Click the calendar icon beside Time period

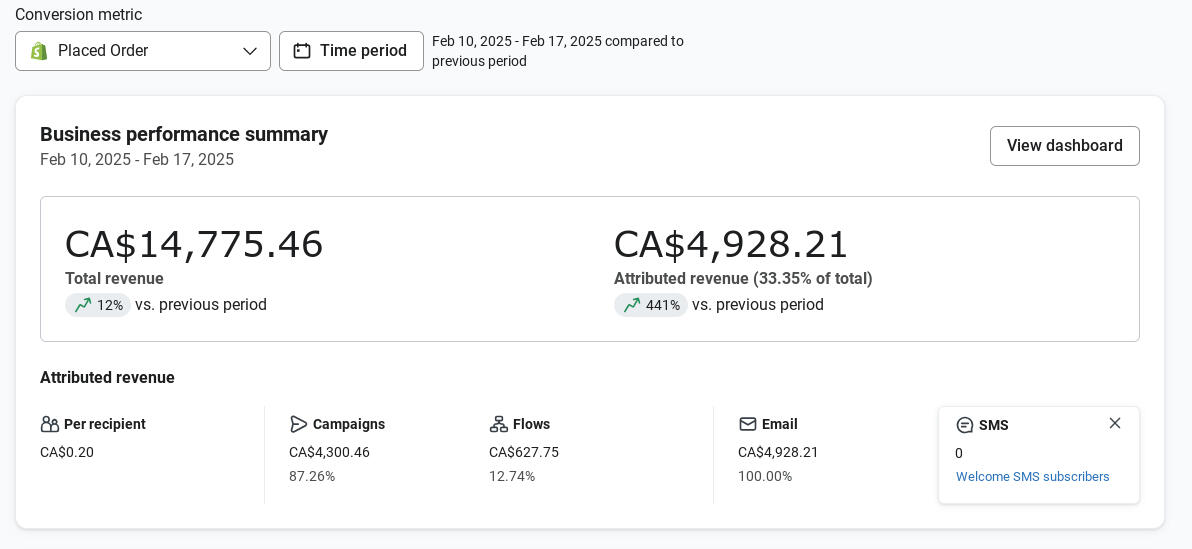pyautogui.click(x=302, y=51)
